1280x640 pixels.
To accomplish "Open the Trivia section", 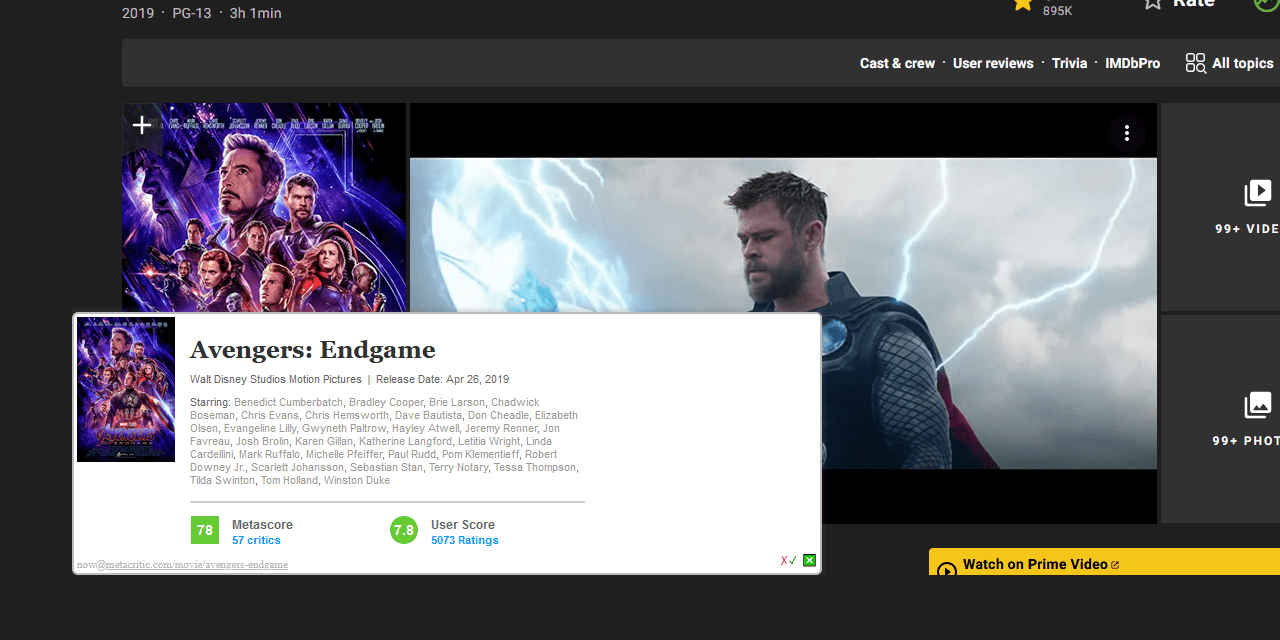I will (1069, 63).
